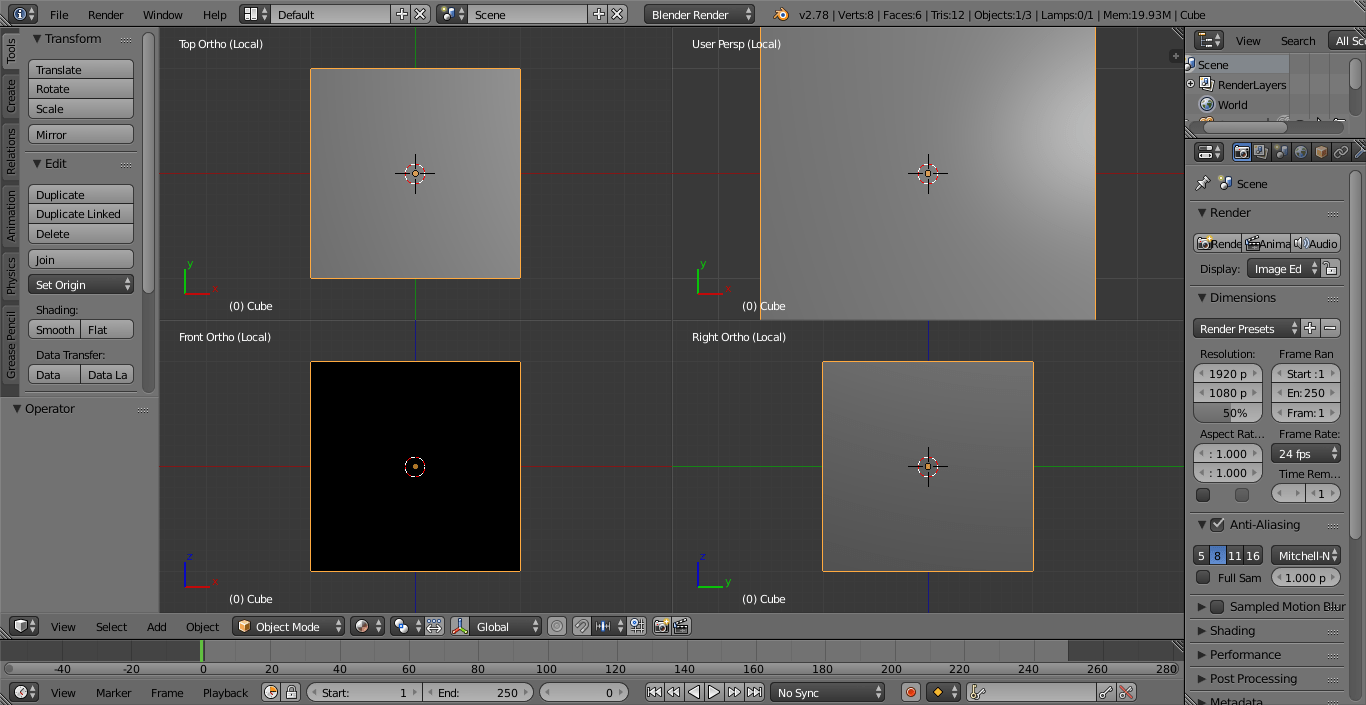Open the World properties tab icon
The width and height of the screenshot is (1366, 705).
pyautogui.click(x=1301, y=151)
